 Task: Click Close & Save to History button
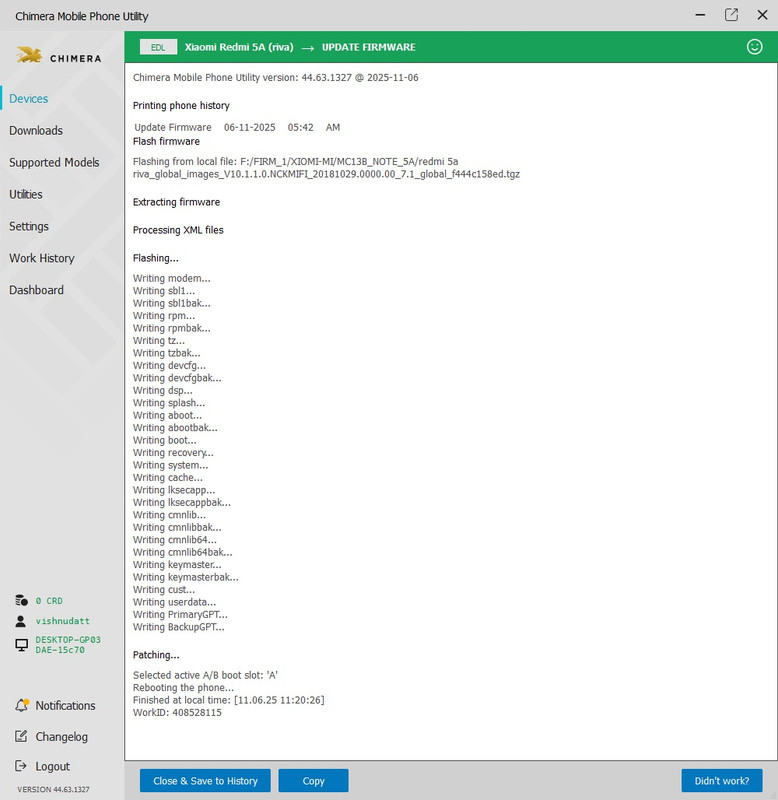(x=205, y=781)
